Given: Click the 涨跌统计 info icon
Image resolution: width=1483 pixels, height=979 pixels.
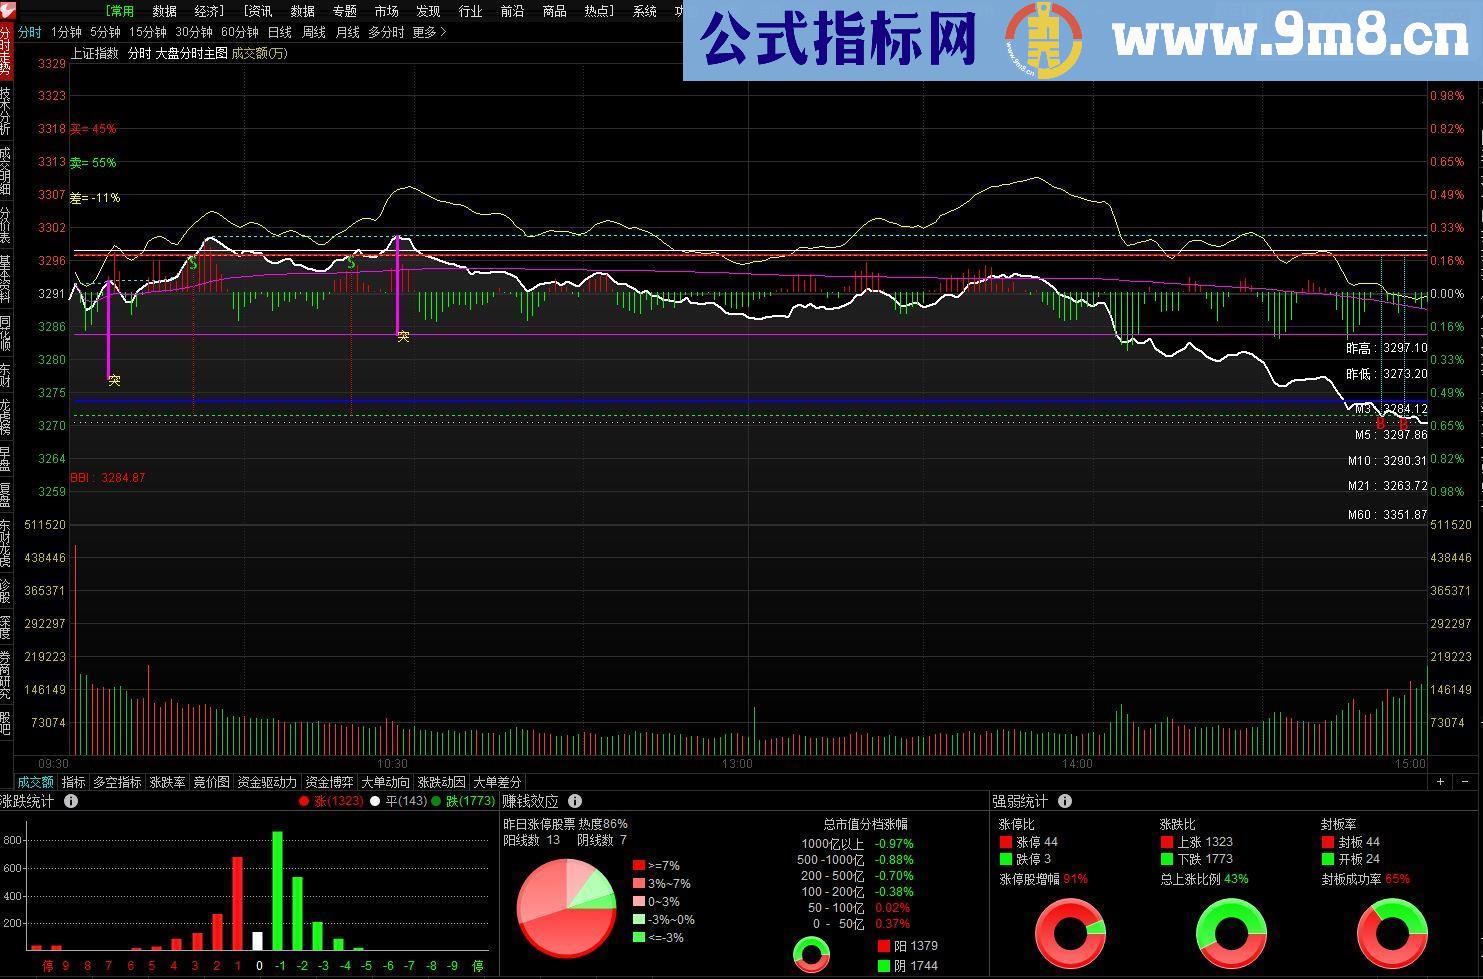Looking at the screenshot, I should [70, 801].
